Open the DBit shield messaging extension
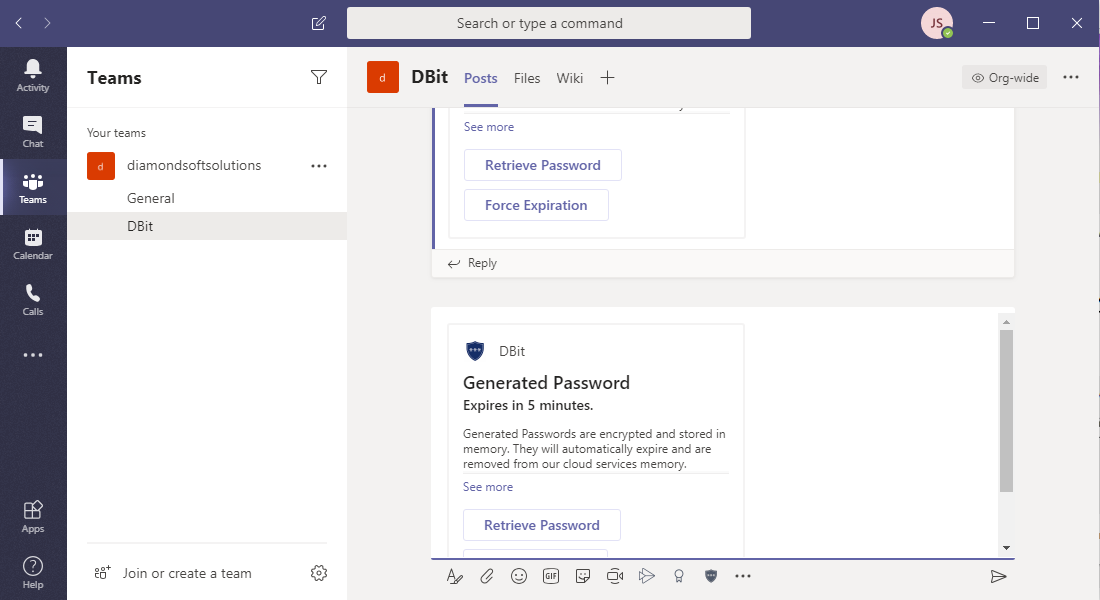Screen dimensions: 1100x600 (x=711, y=576)
